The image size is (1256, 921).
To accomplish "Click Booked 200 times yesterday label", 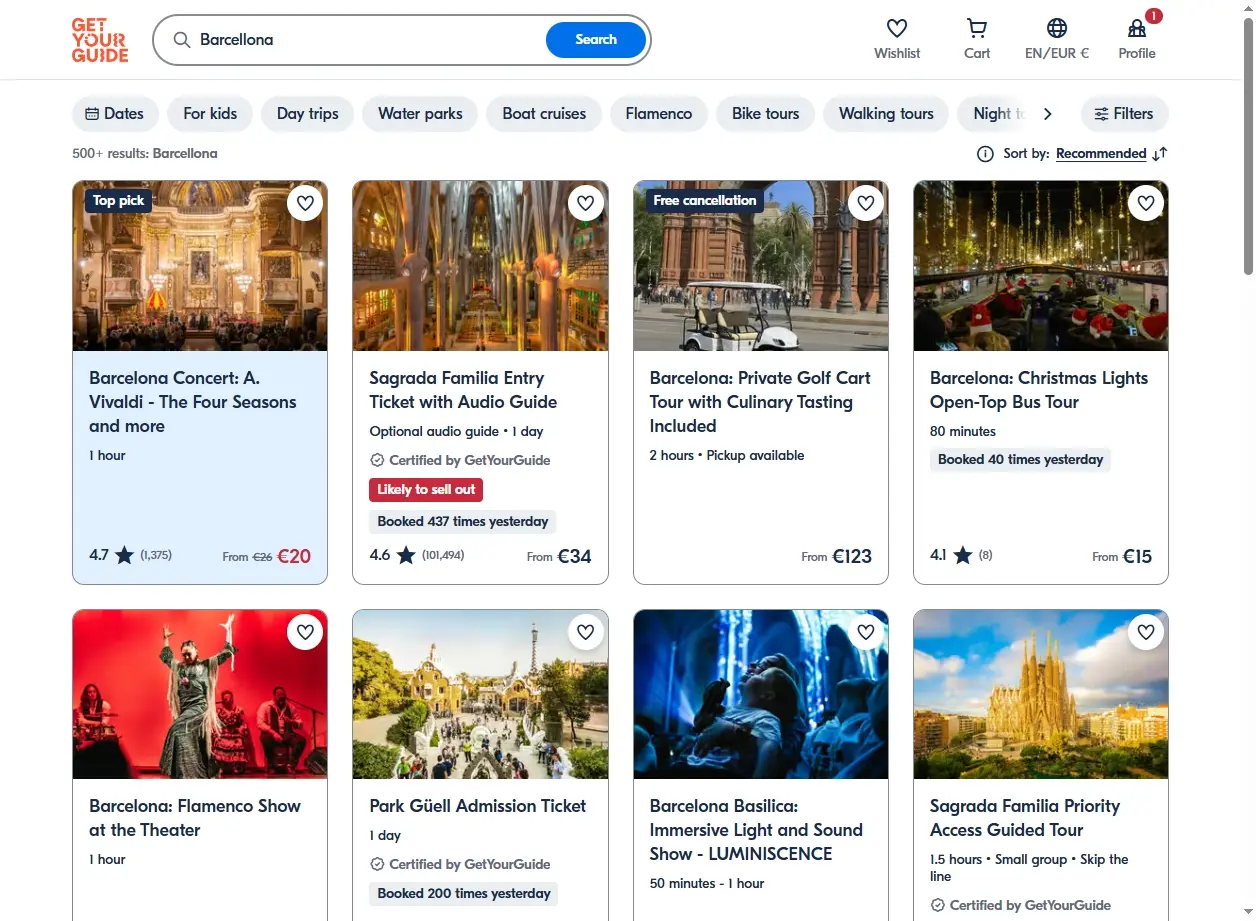I will point(464,893).
